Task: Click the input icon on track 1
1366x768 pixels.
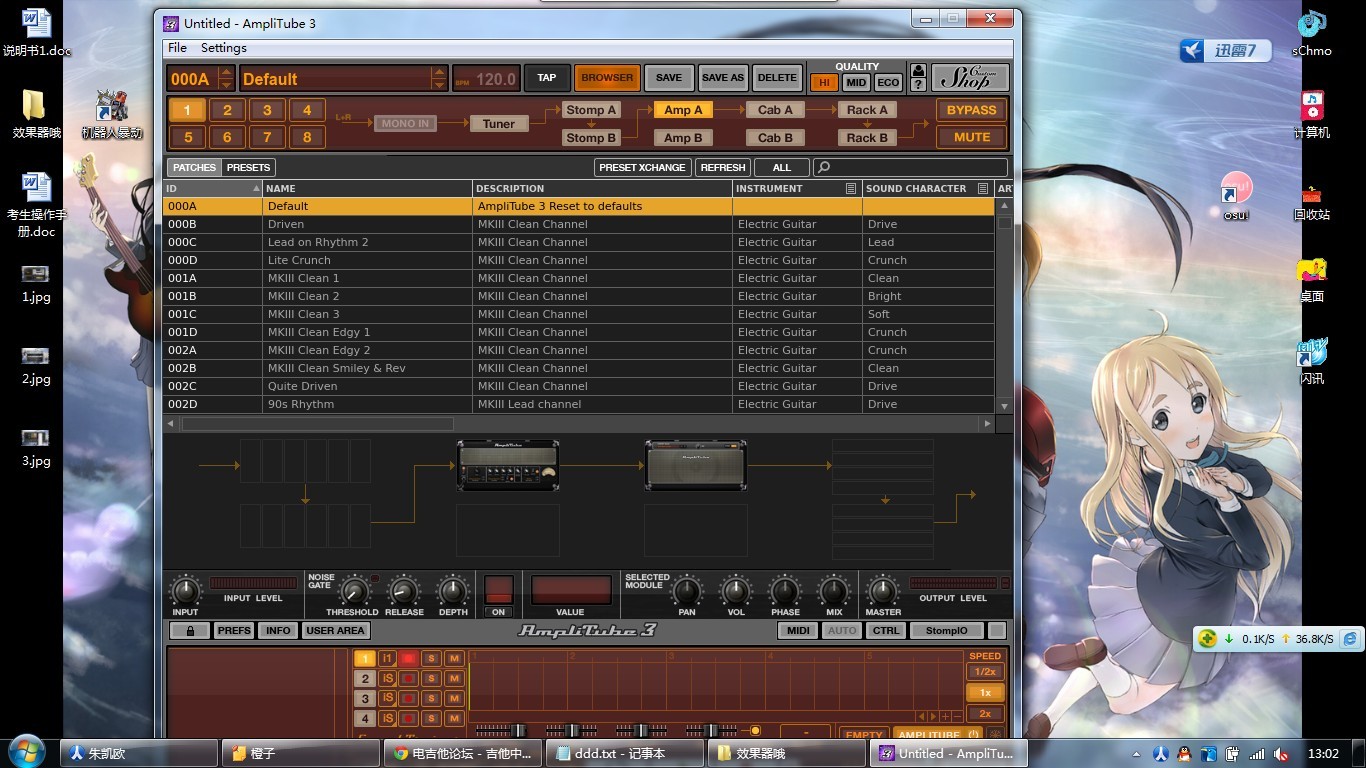Action: point(387,658)
